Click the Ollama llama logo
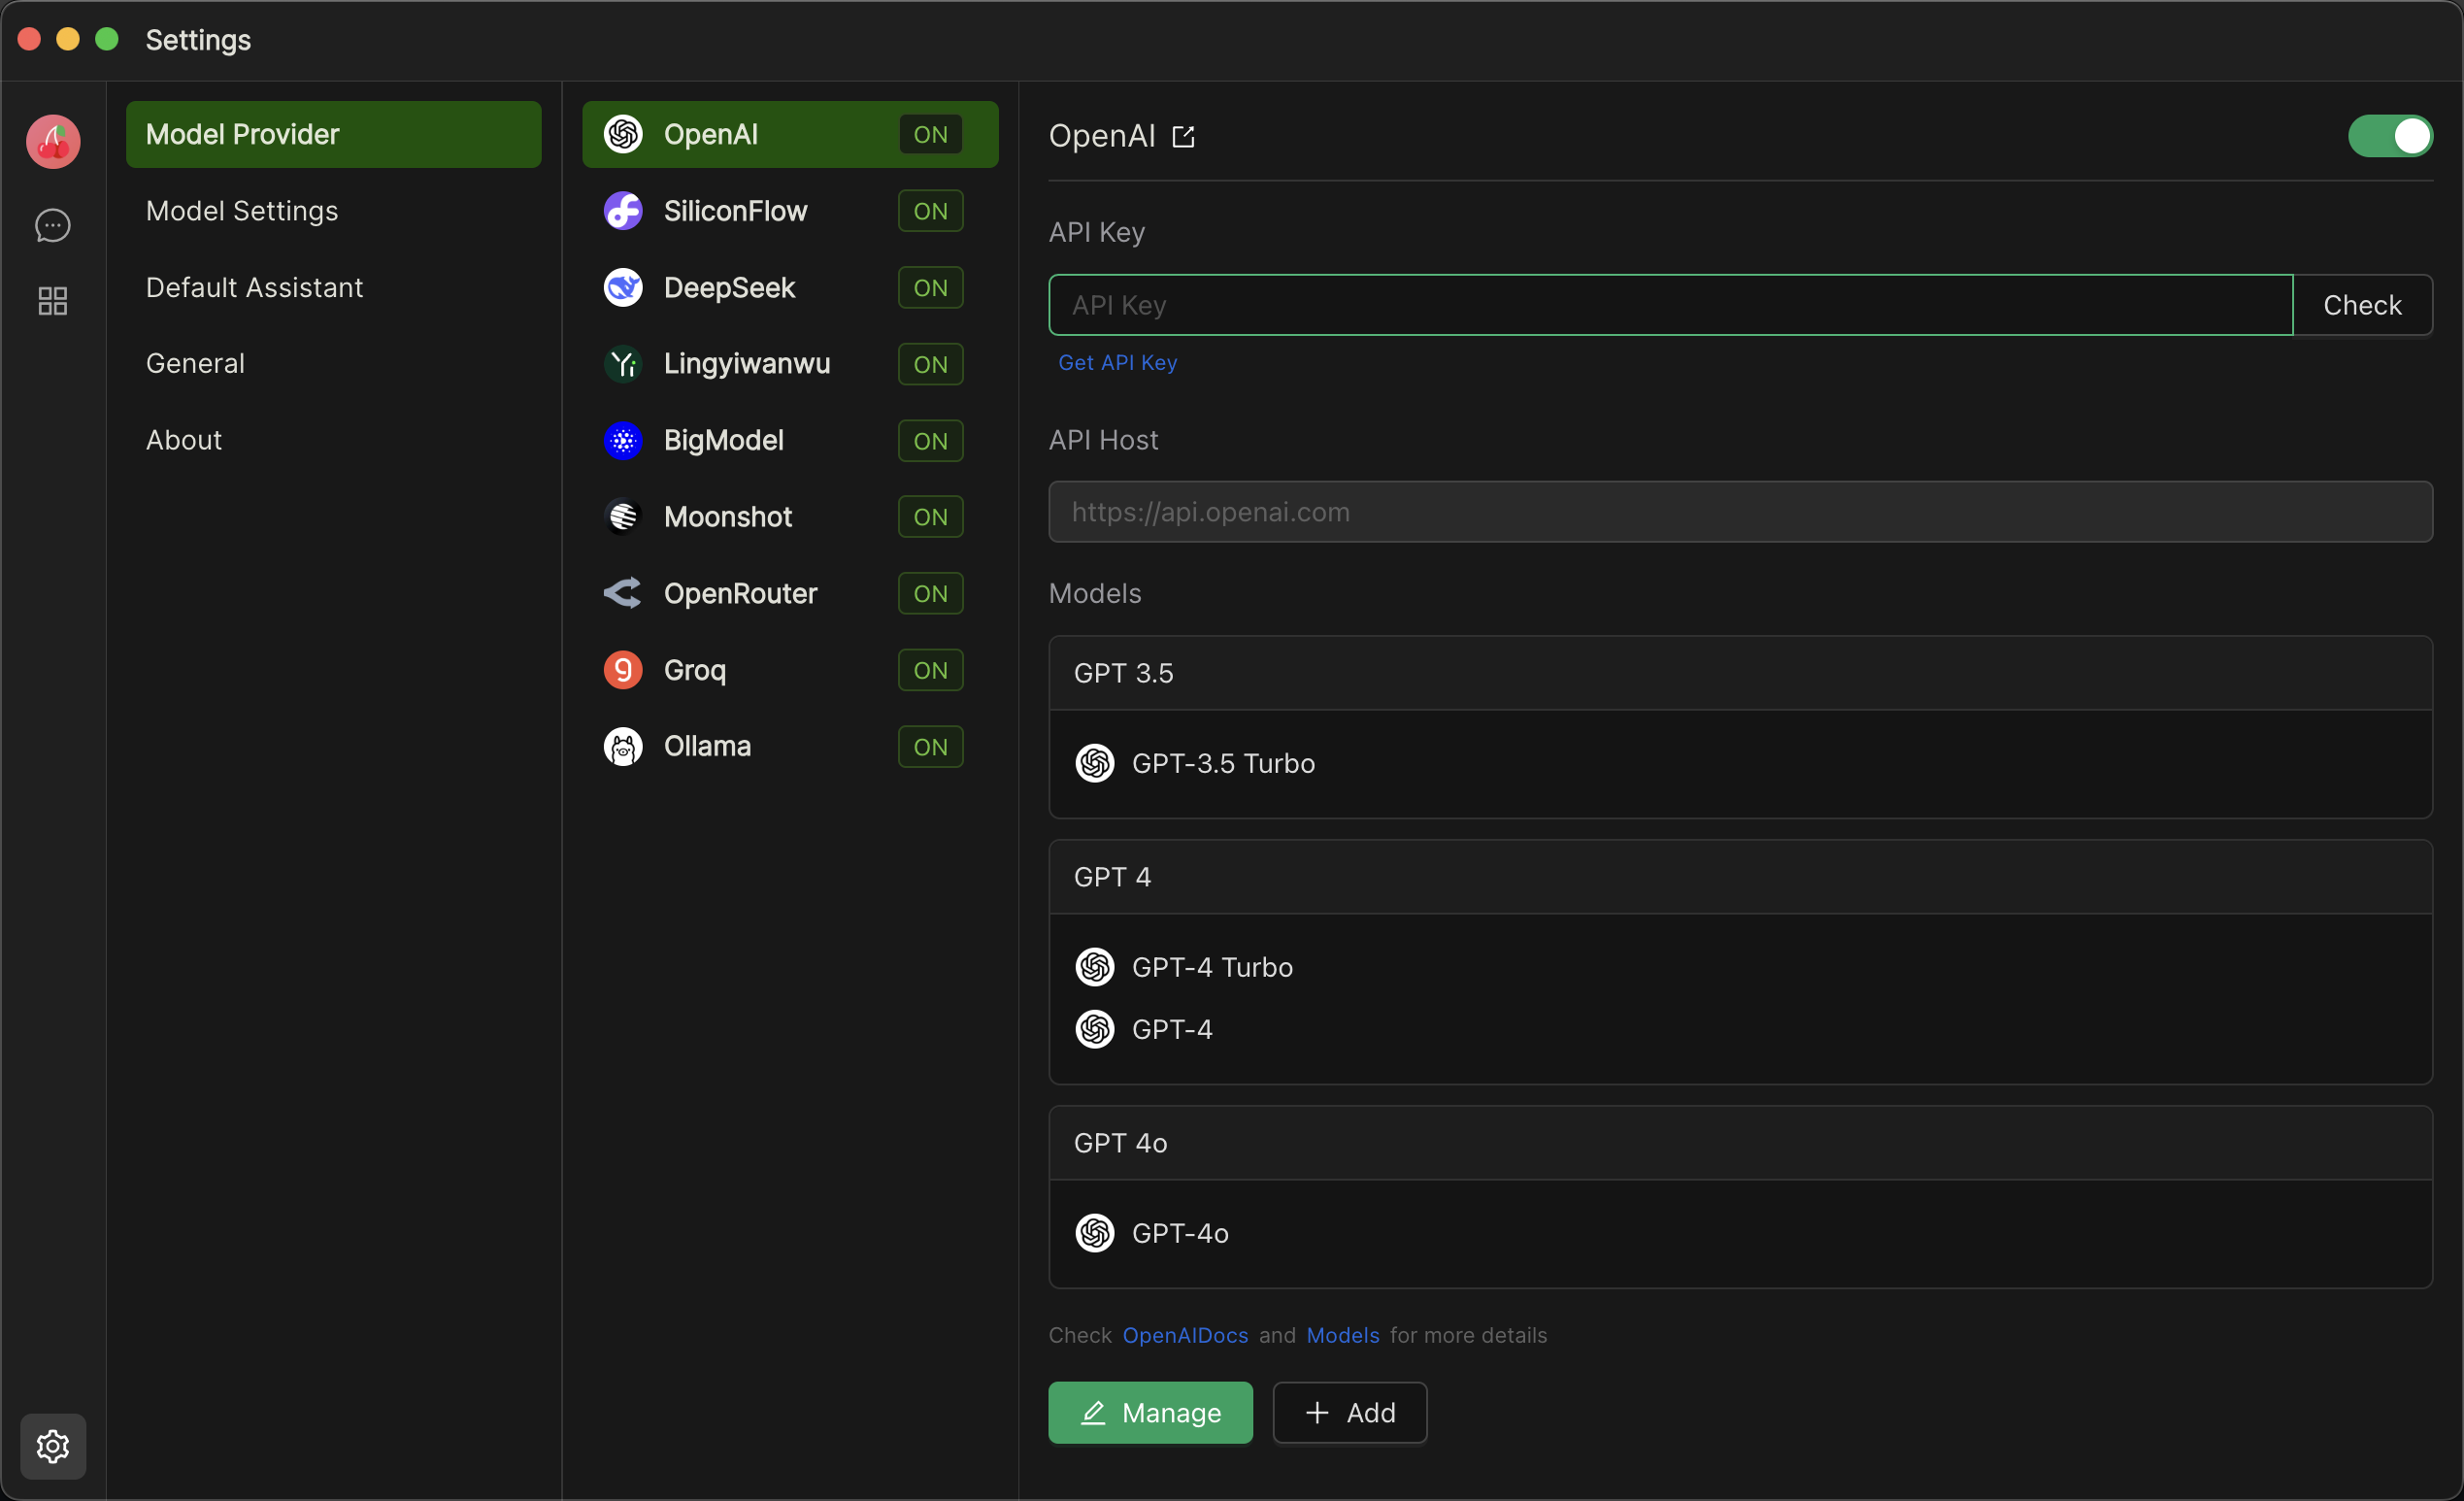Viewport: 2464px width, 1501px height. pyautogui.click(x=623, y=746)
